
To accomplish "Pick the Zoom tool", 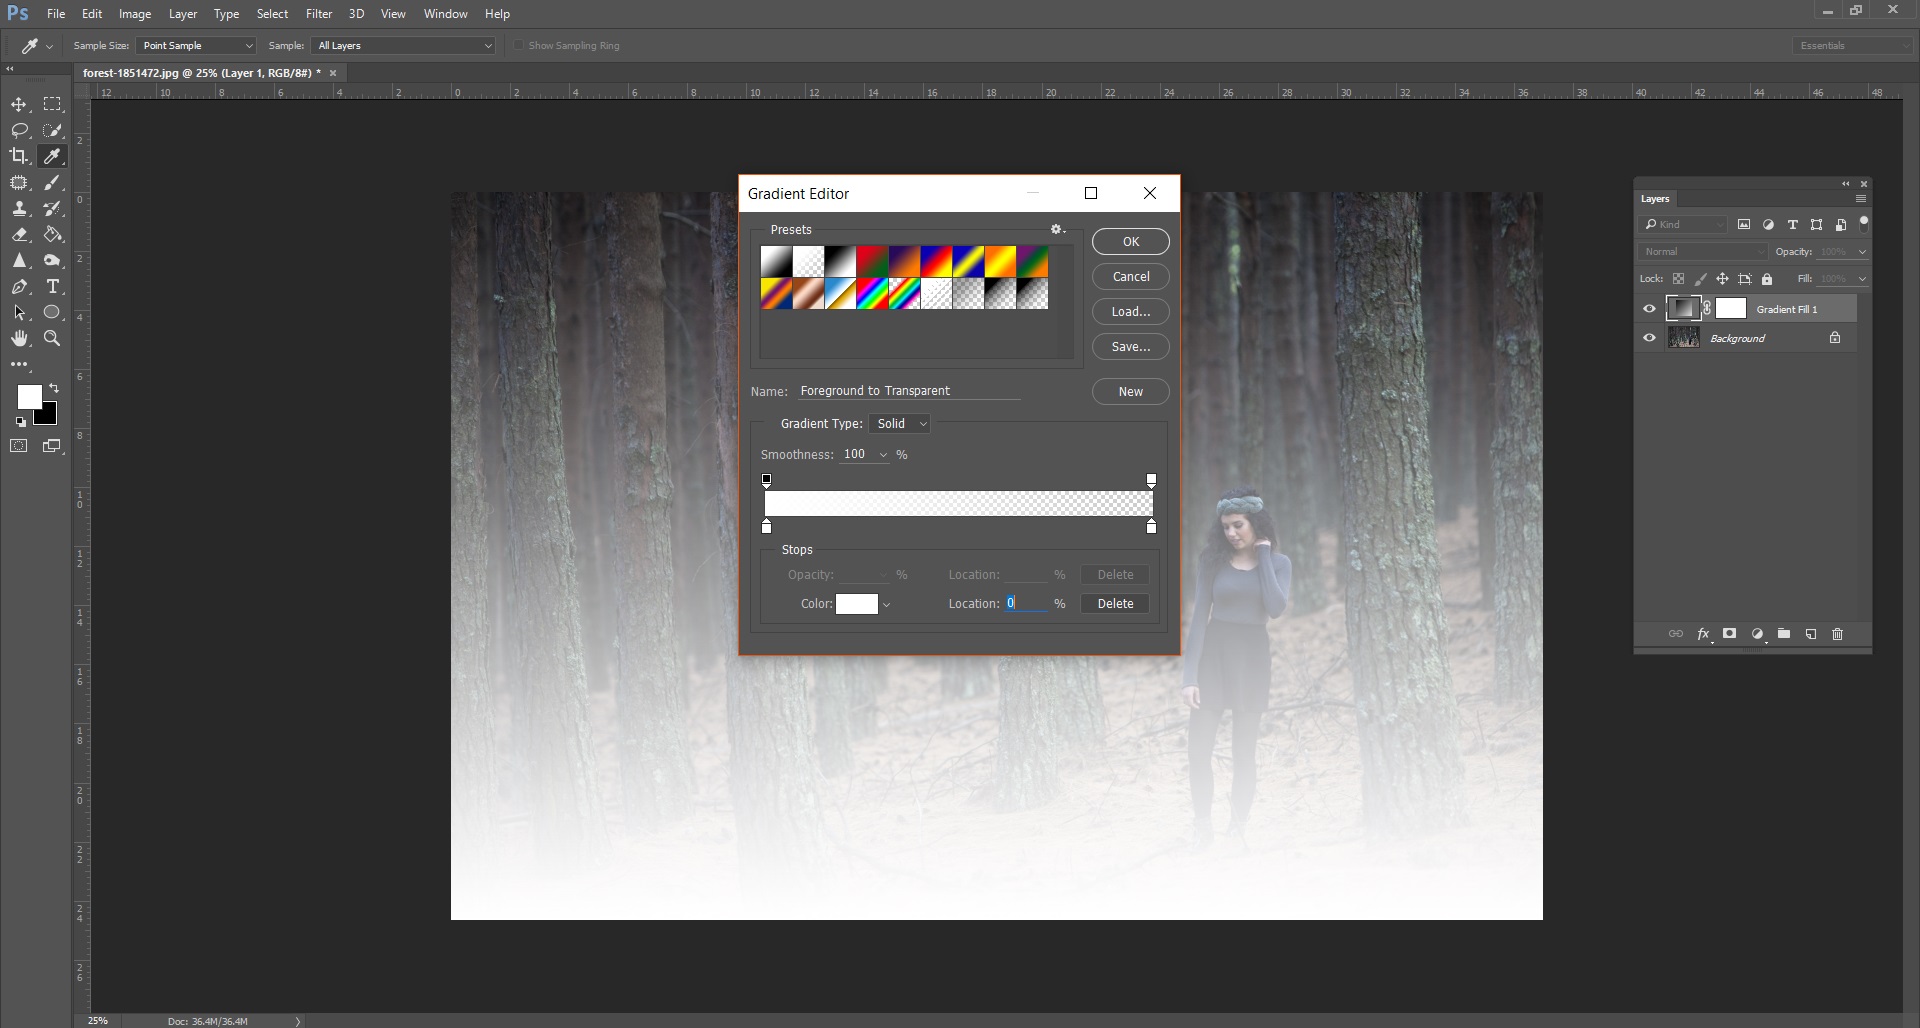I will pos(52,338).
